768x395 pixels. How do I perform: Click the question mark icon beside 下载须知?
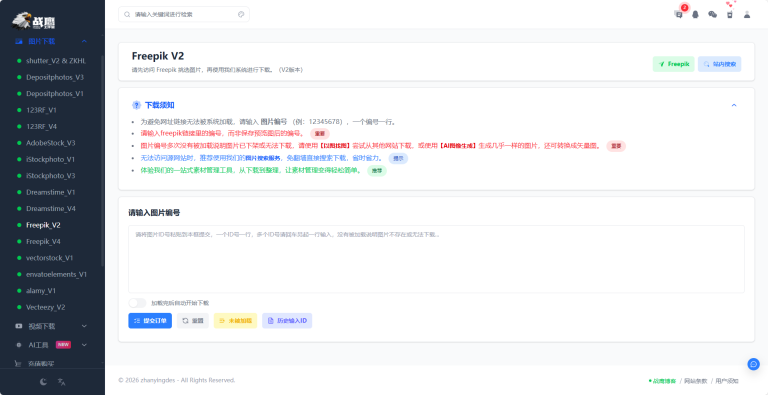(x=136, y=105)
